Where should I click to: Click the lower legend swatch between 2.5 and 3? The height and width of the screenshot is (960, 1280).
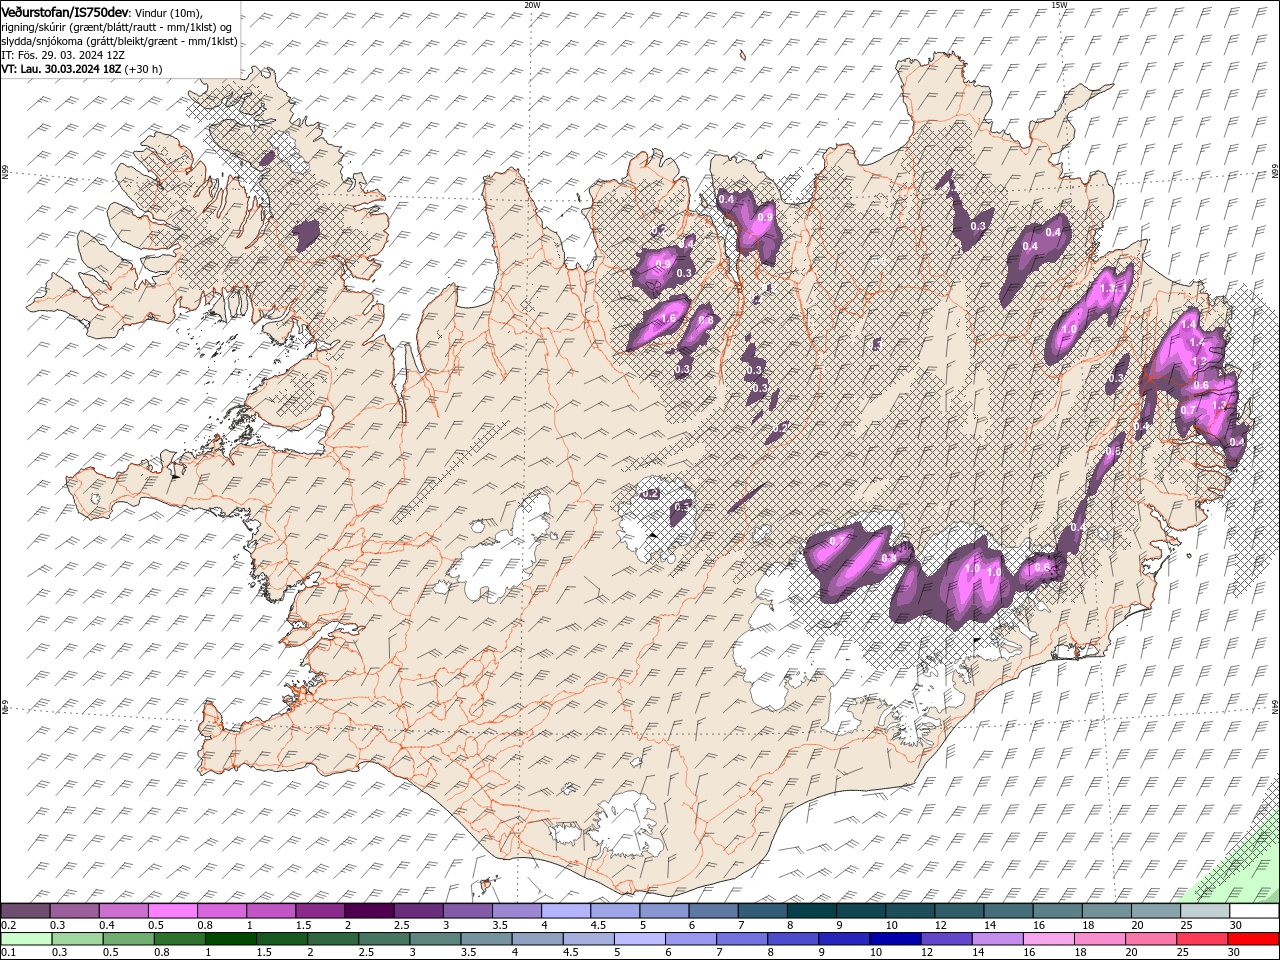click(x=383, y=939)
